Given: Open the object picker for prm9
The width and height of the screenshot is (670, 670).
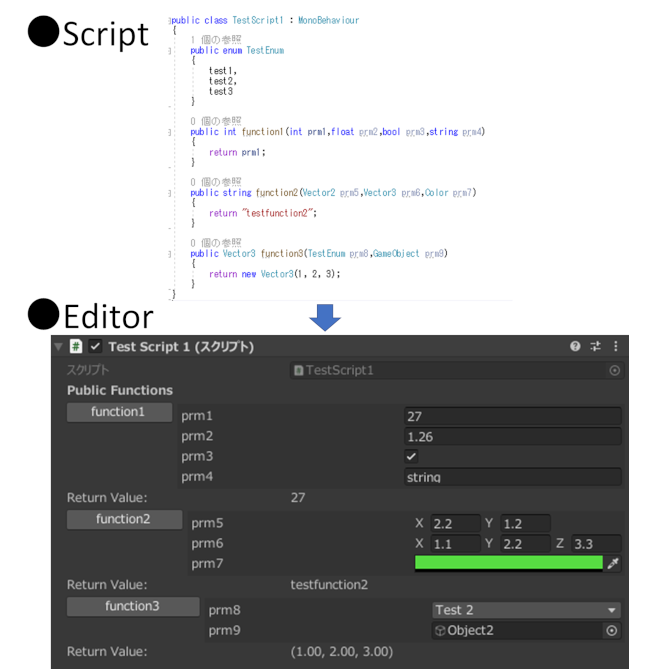Looking at the screenshot, I should click(611, 630).
